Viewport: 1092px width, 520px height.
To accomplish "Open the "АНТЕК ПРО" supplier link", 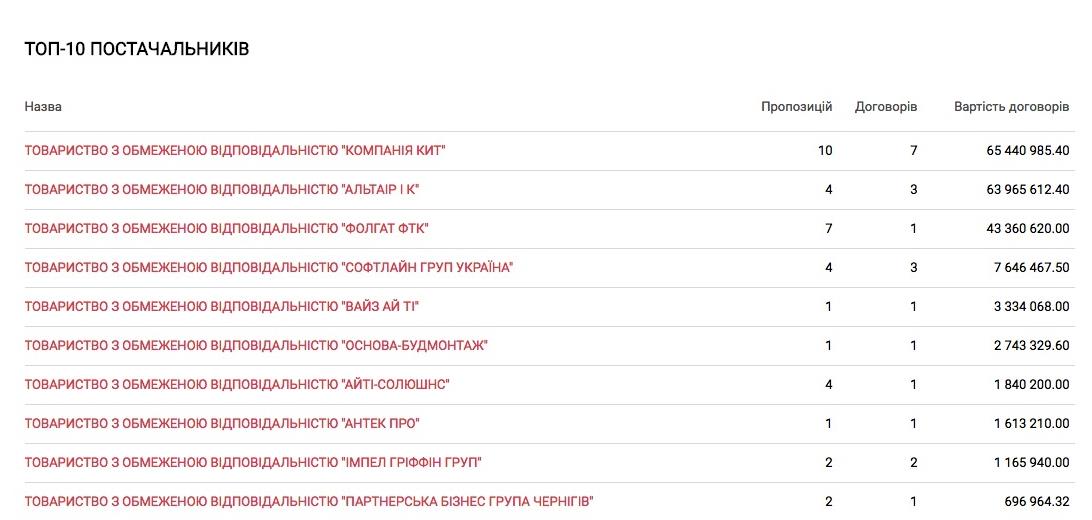I will point(222,424).
